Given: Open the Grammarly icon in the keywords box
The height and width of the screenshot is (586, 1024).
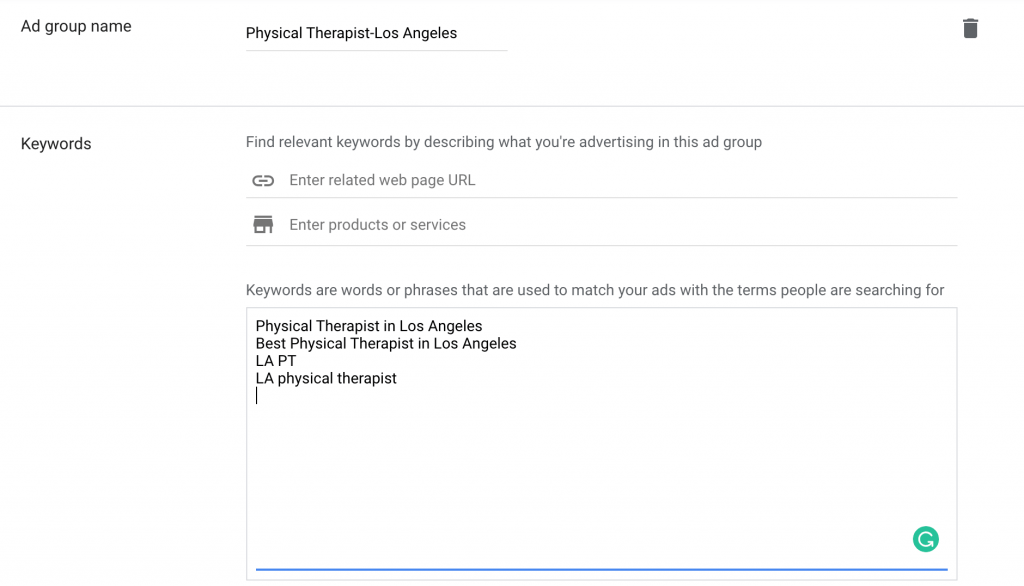Looking at the screenshot, I should tap(925, 539).
